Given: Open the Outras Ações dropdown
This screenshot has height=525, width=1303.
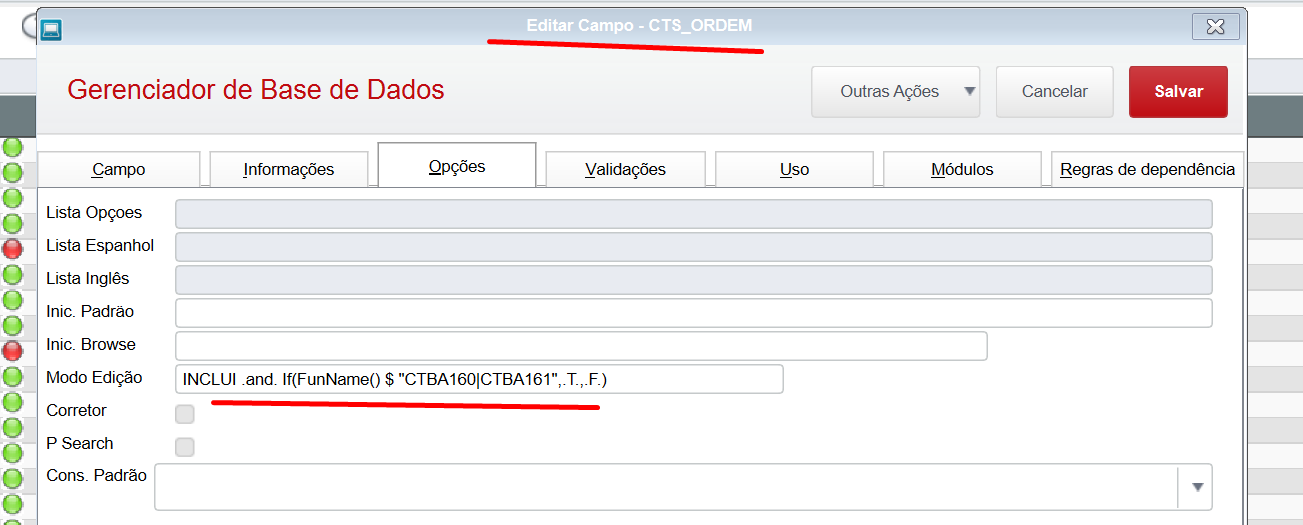Looking at the screenshot, I should [x=895, y=91].
